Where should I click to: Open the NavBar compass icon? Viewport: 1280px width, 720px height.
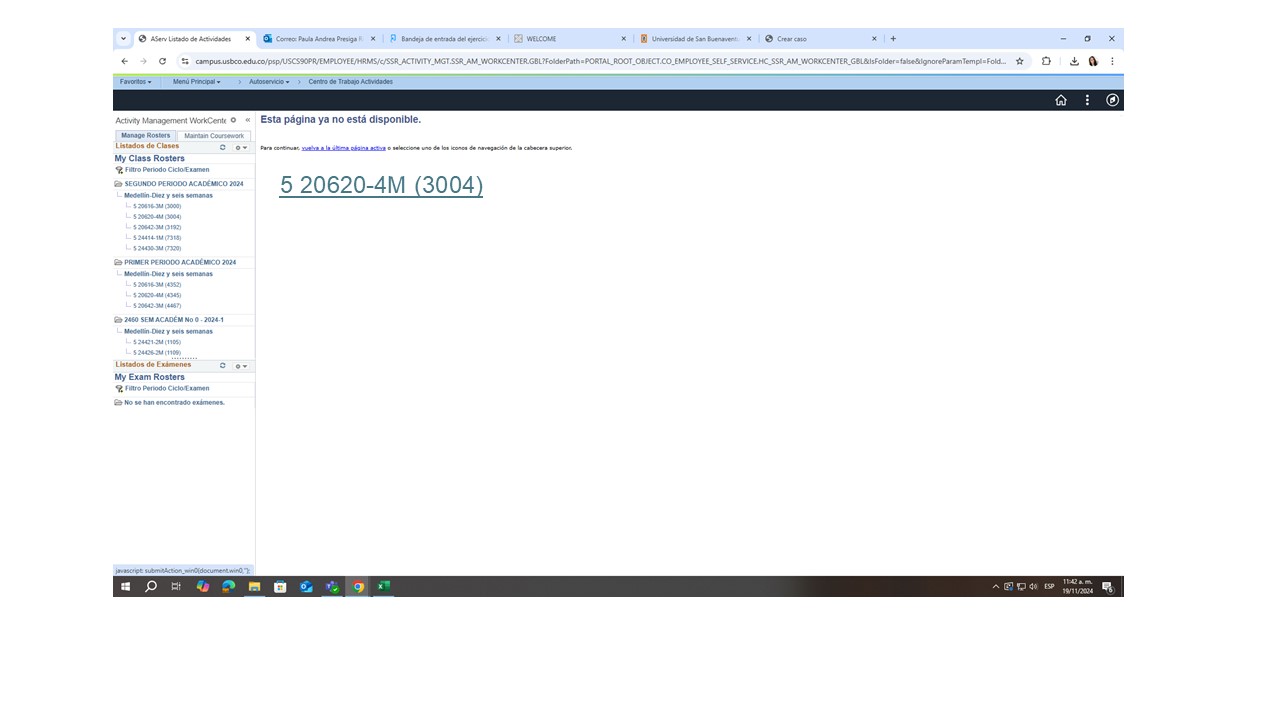[x=1112, y=100]
